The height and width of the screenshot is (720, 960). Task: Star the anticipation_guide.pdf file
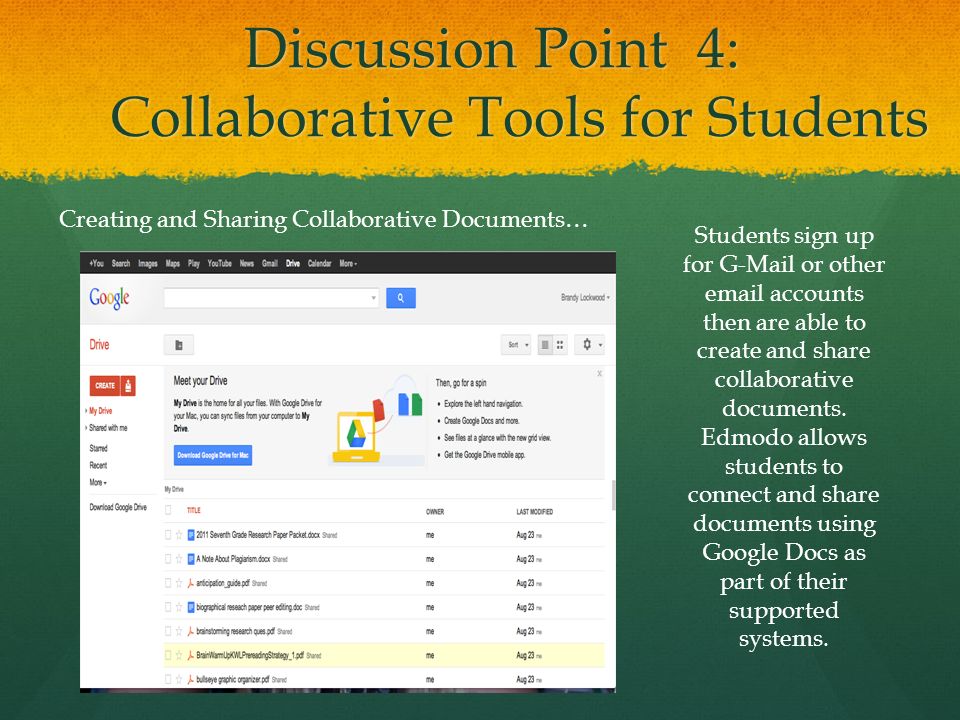pyautogui.click(x=179, y=583)
